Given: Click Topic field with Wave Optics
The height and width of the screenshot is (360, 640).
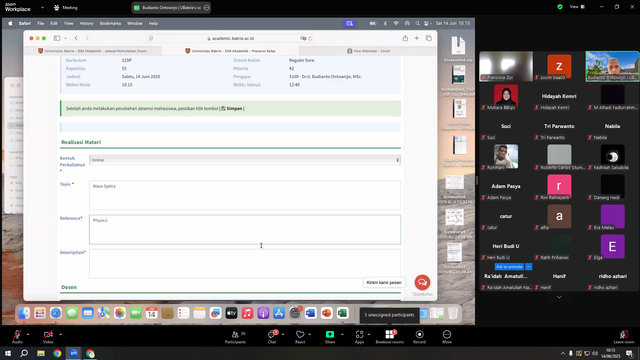Looking at the screenshot, I should pos(244,195).
